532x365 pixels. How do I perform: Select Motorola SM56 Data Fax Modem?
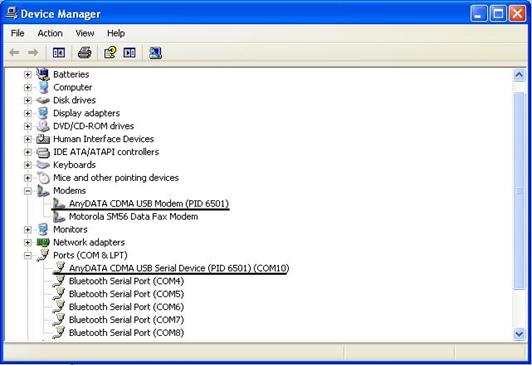pos(133,216)
